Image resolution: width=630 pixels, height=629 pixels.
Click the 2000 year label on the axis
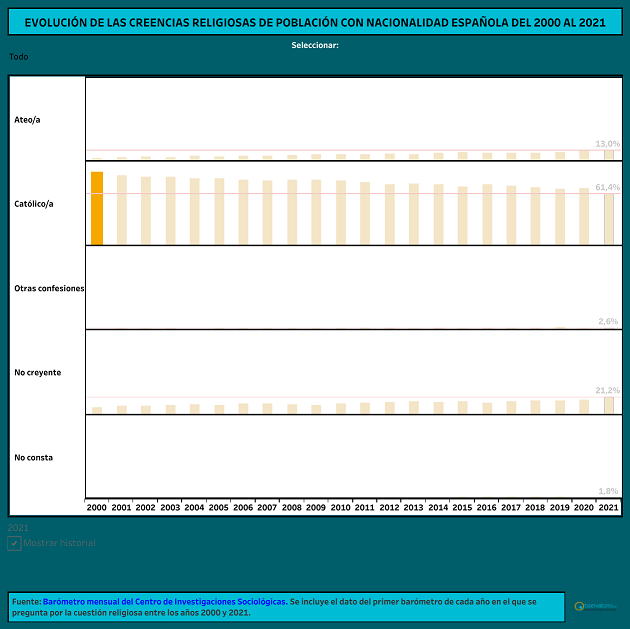click(97, 508)
